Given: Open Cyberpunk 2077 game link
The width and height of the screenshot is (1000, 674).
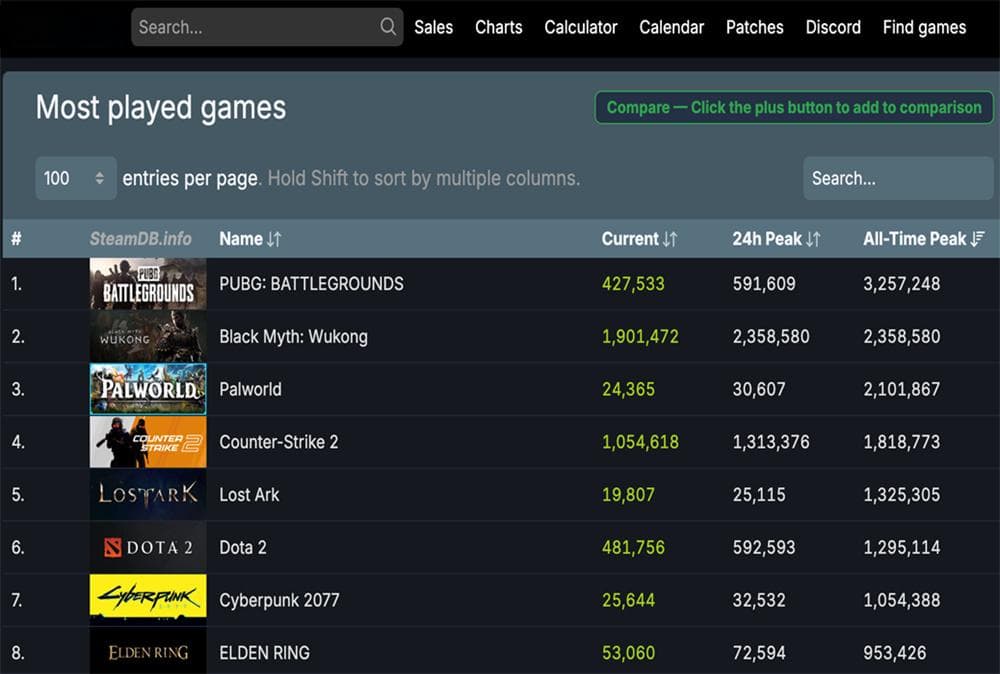Looking at the screenshot, I should pyautogui.click(x=279, y=600).
